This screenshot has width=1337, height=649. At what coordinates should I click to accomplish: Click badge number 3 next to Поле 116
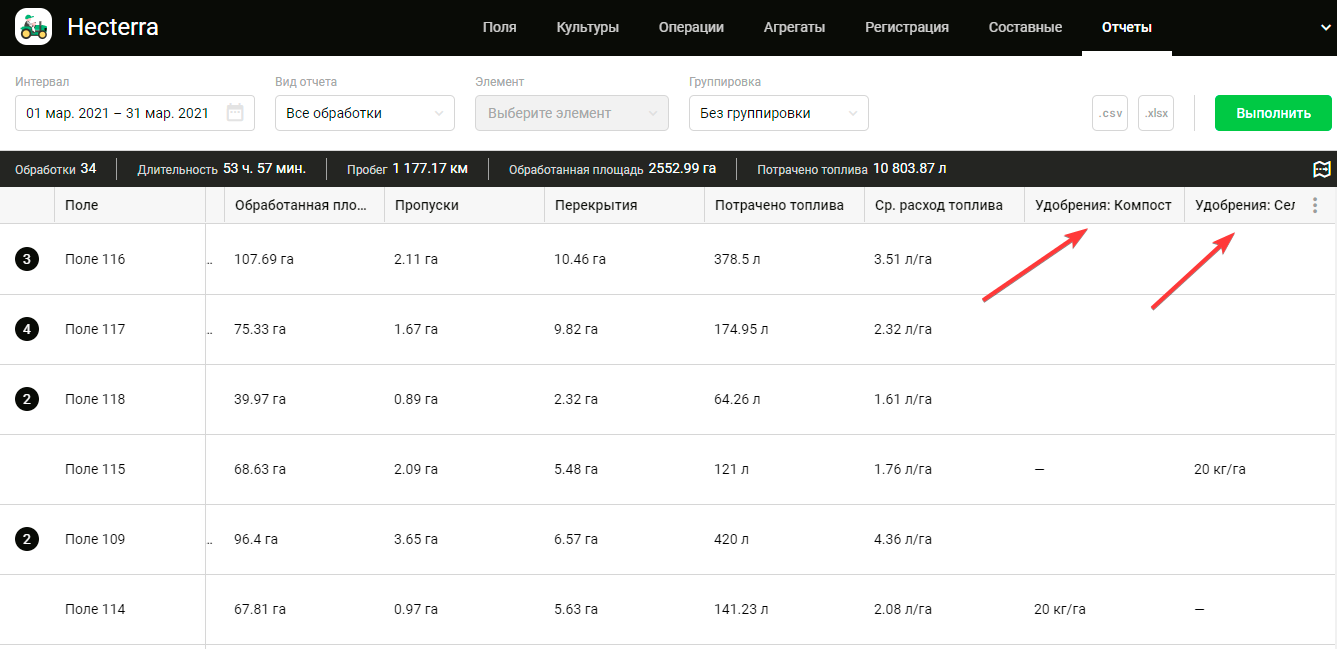point(27,259)
